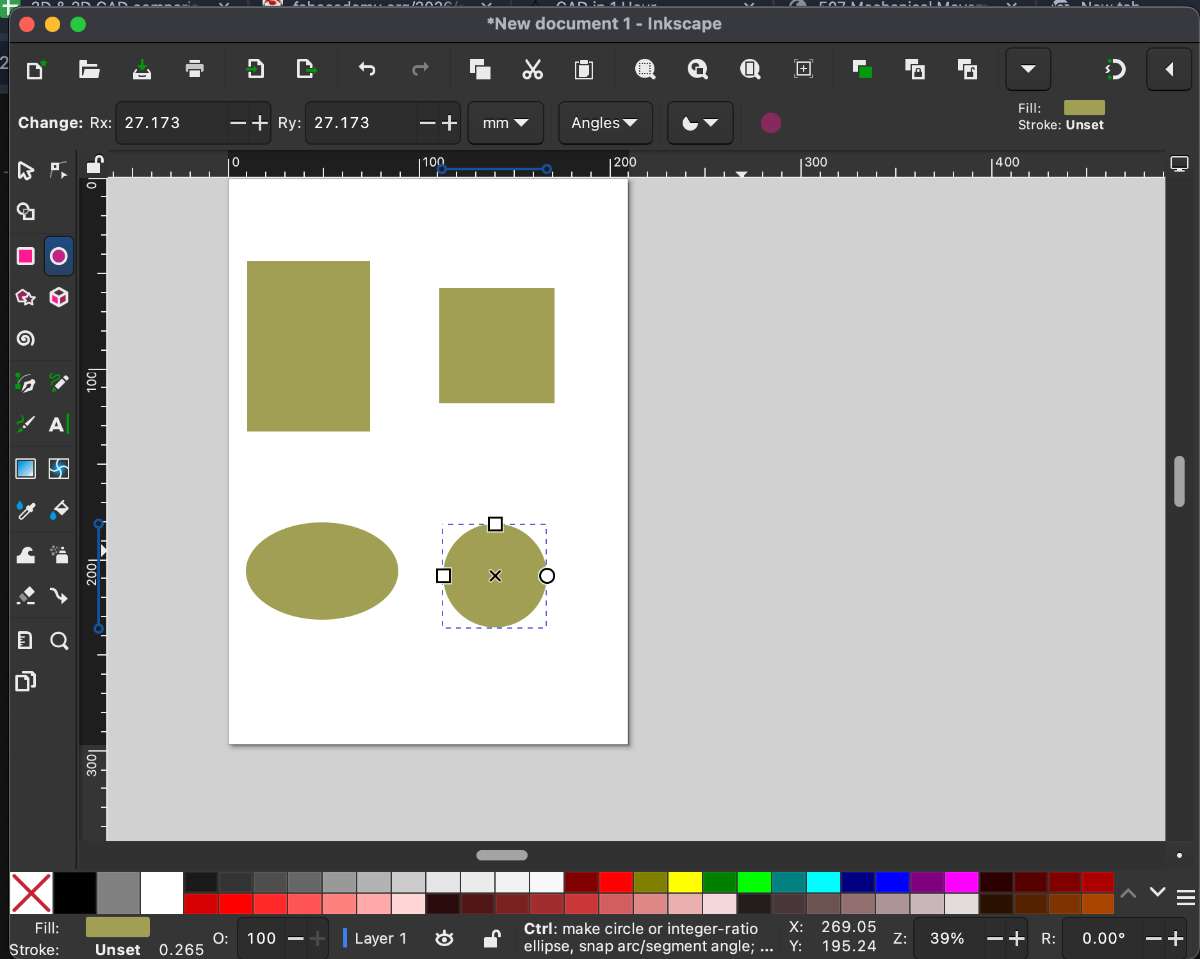Viewport: 1200px width, 959px height.
Task: Click the grayed-out Redo arrow
Action: coord(420,69)
